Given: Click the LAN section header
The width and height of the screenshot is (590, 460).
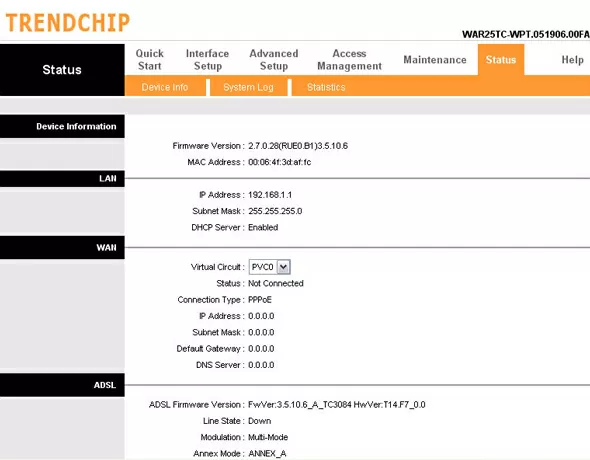Looking at the screenshot, I should pyautogui.click(x=62, y=179).
